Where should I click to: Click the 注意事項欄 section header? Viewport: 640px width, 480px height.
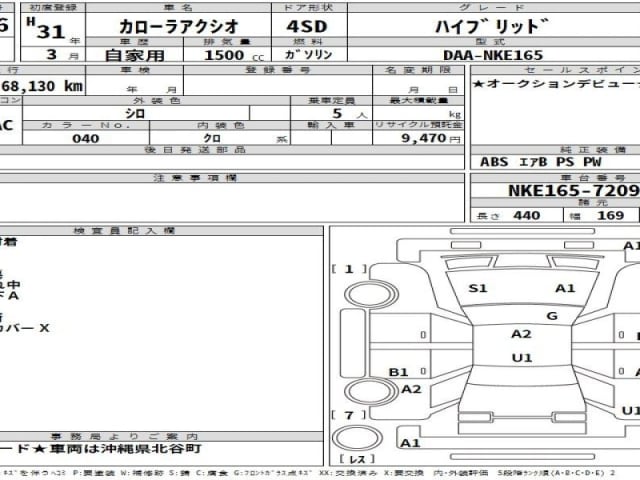point(231,178)
